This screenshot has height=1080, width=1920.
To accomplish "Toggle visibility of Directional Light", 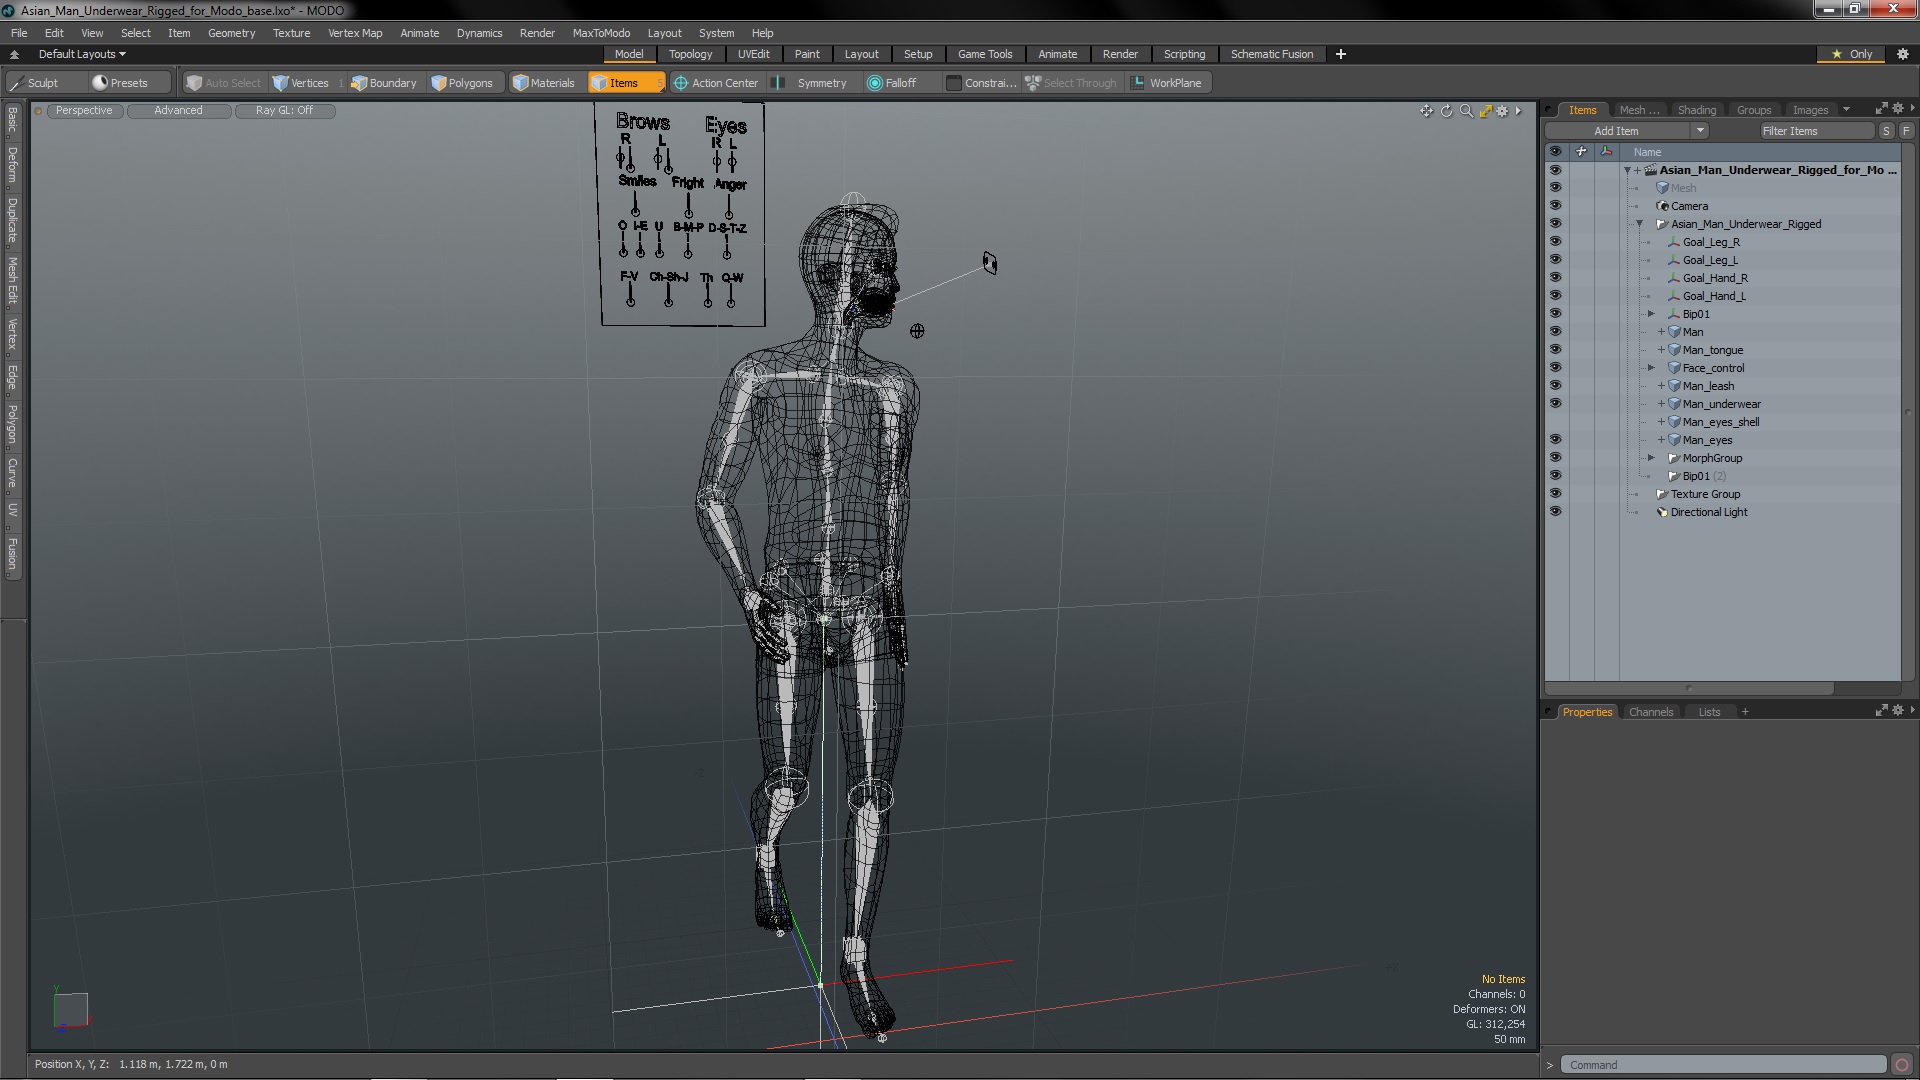I will pos(1555,512).
